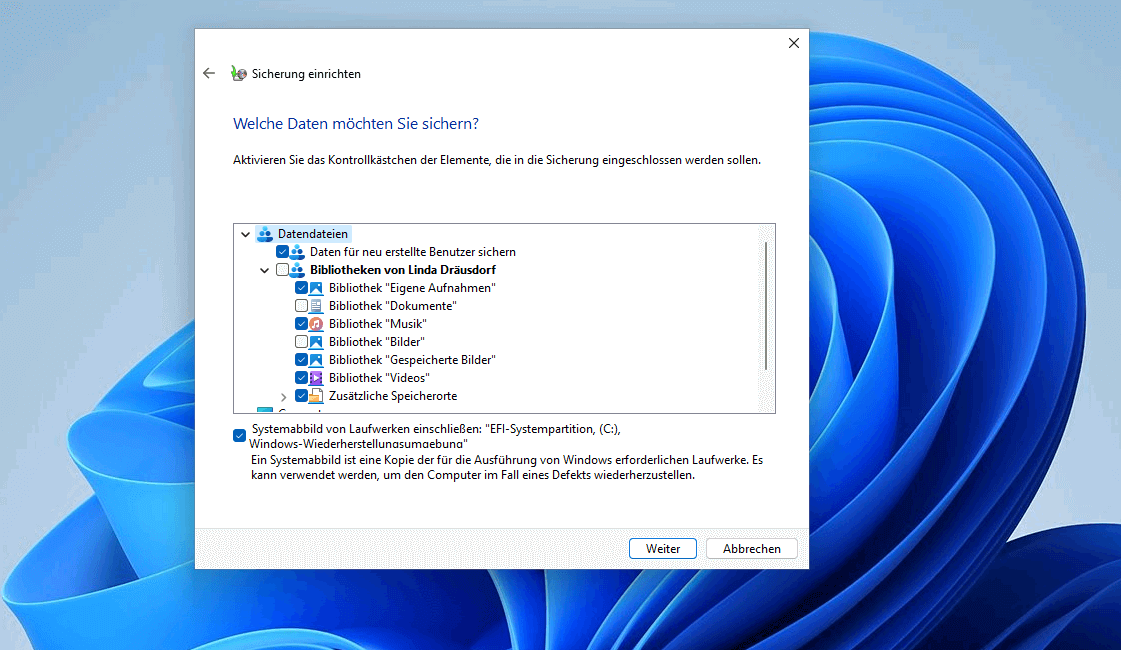
Task: Click the Dokumente library icon
Action: click(316, 306)
